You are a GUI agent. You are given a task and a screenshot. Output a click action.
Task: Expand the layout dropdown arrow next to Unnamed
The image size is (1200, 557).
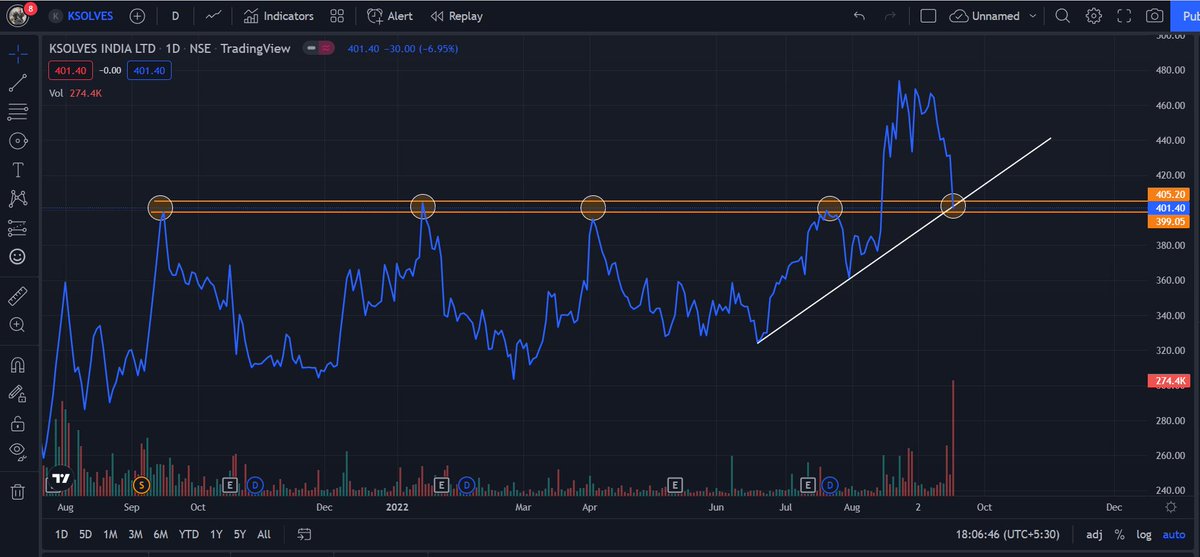[1032, 16]
